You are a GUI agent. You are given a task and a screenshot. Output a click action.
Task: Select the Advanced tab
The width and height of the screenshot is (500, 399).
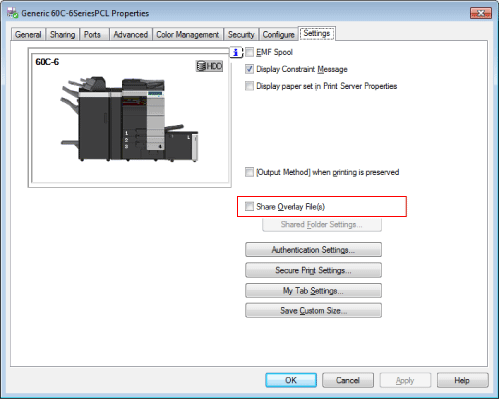[131, 34]
